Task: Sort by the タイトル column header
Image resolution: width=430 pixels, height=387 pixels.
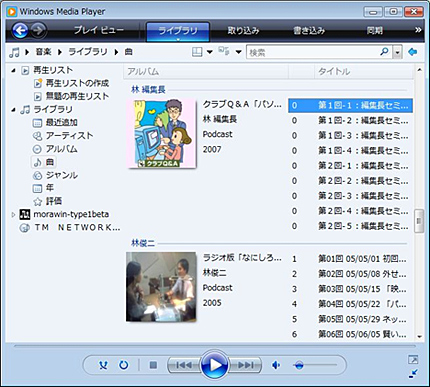Action: point(364,72)
